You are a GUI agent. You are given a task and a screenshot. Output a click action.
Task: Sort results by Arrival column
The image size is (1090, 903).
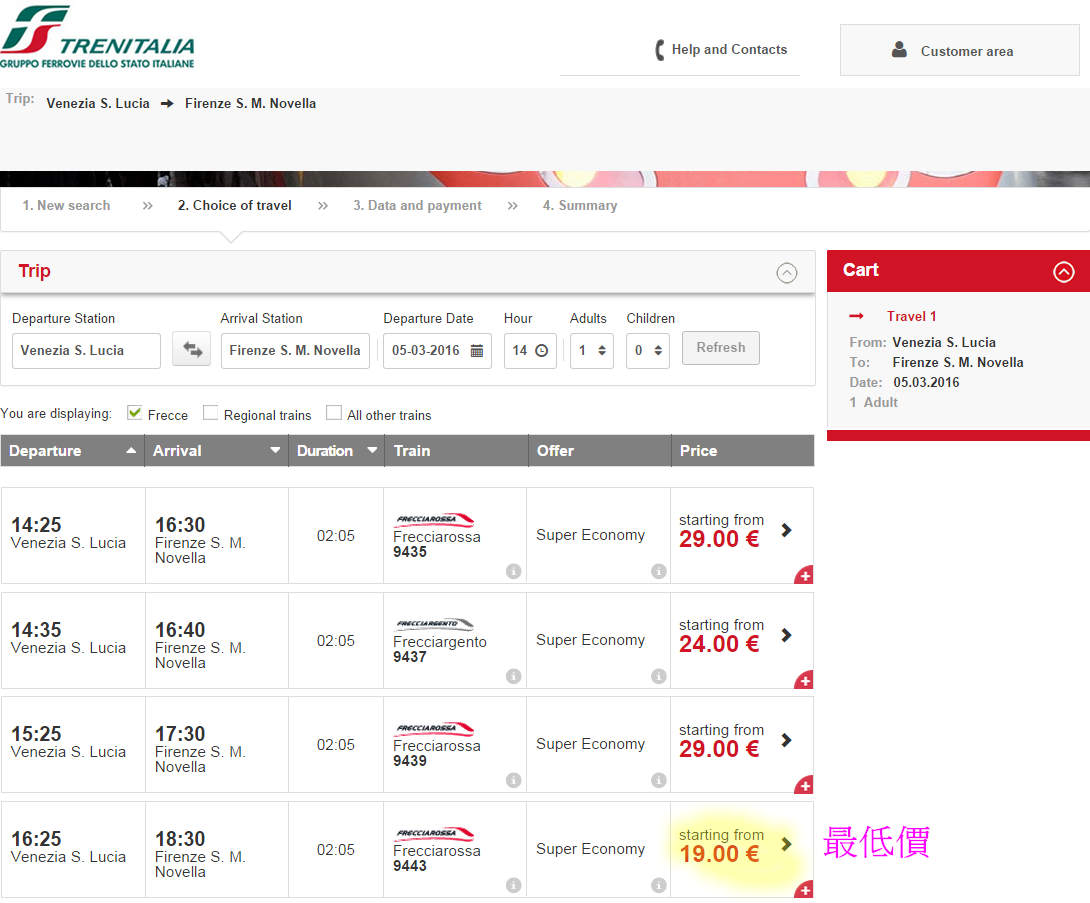point(216,450)
